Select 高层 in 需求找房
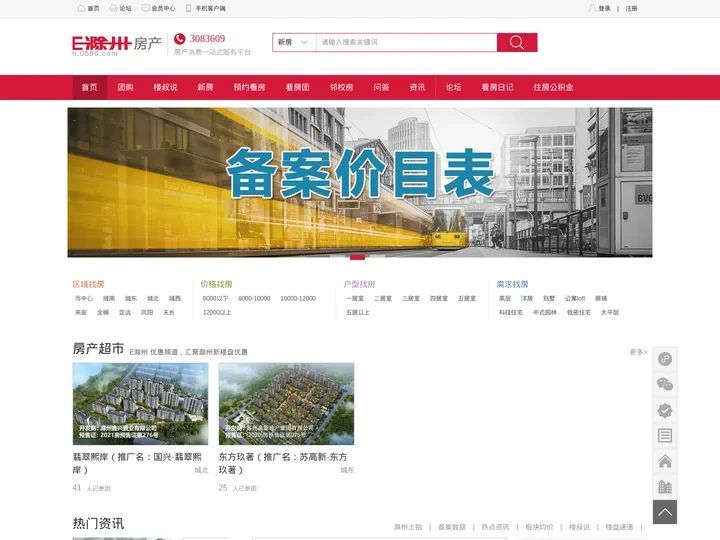Viewport: 720px width, 540px height. click(x=505, y=298)
